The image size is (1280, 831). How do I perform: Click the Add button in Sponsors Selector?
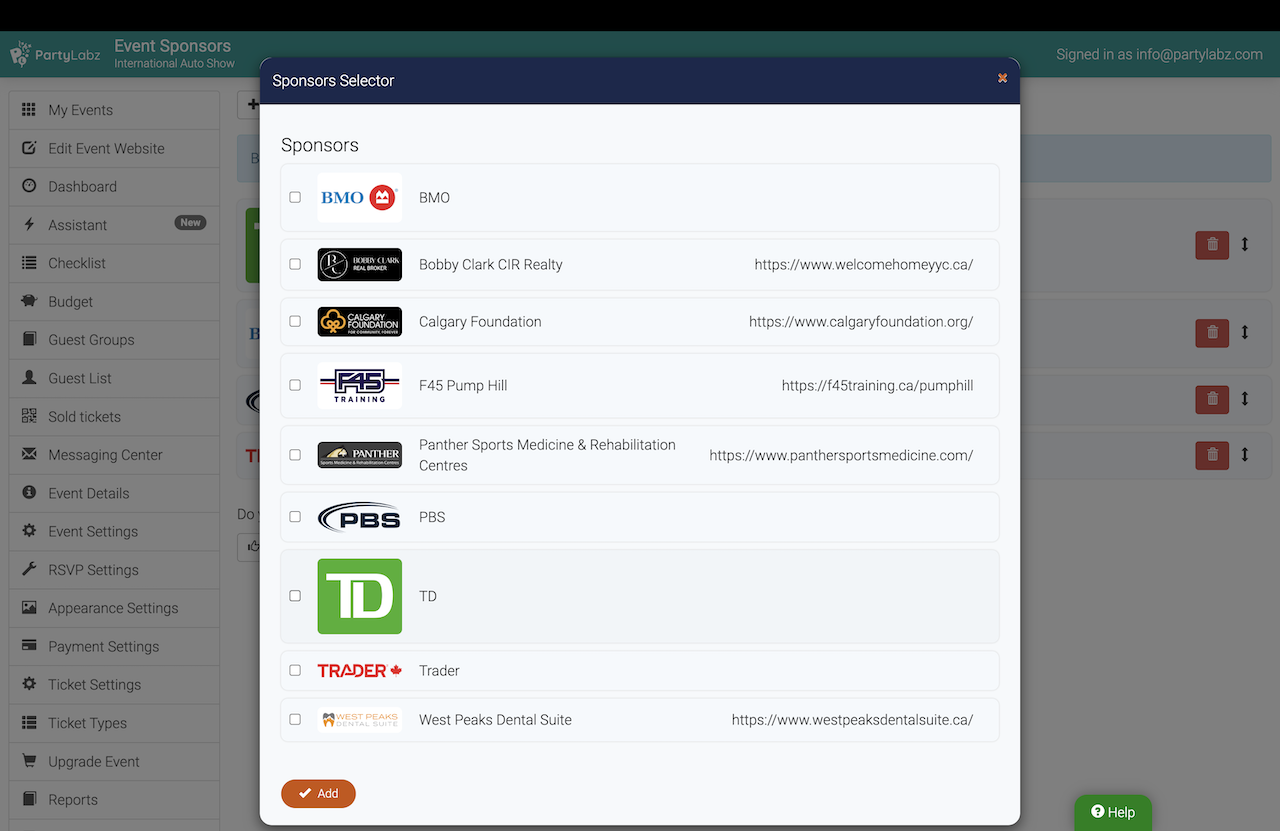pos(318,793)
